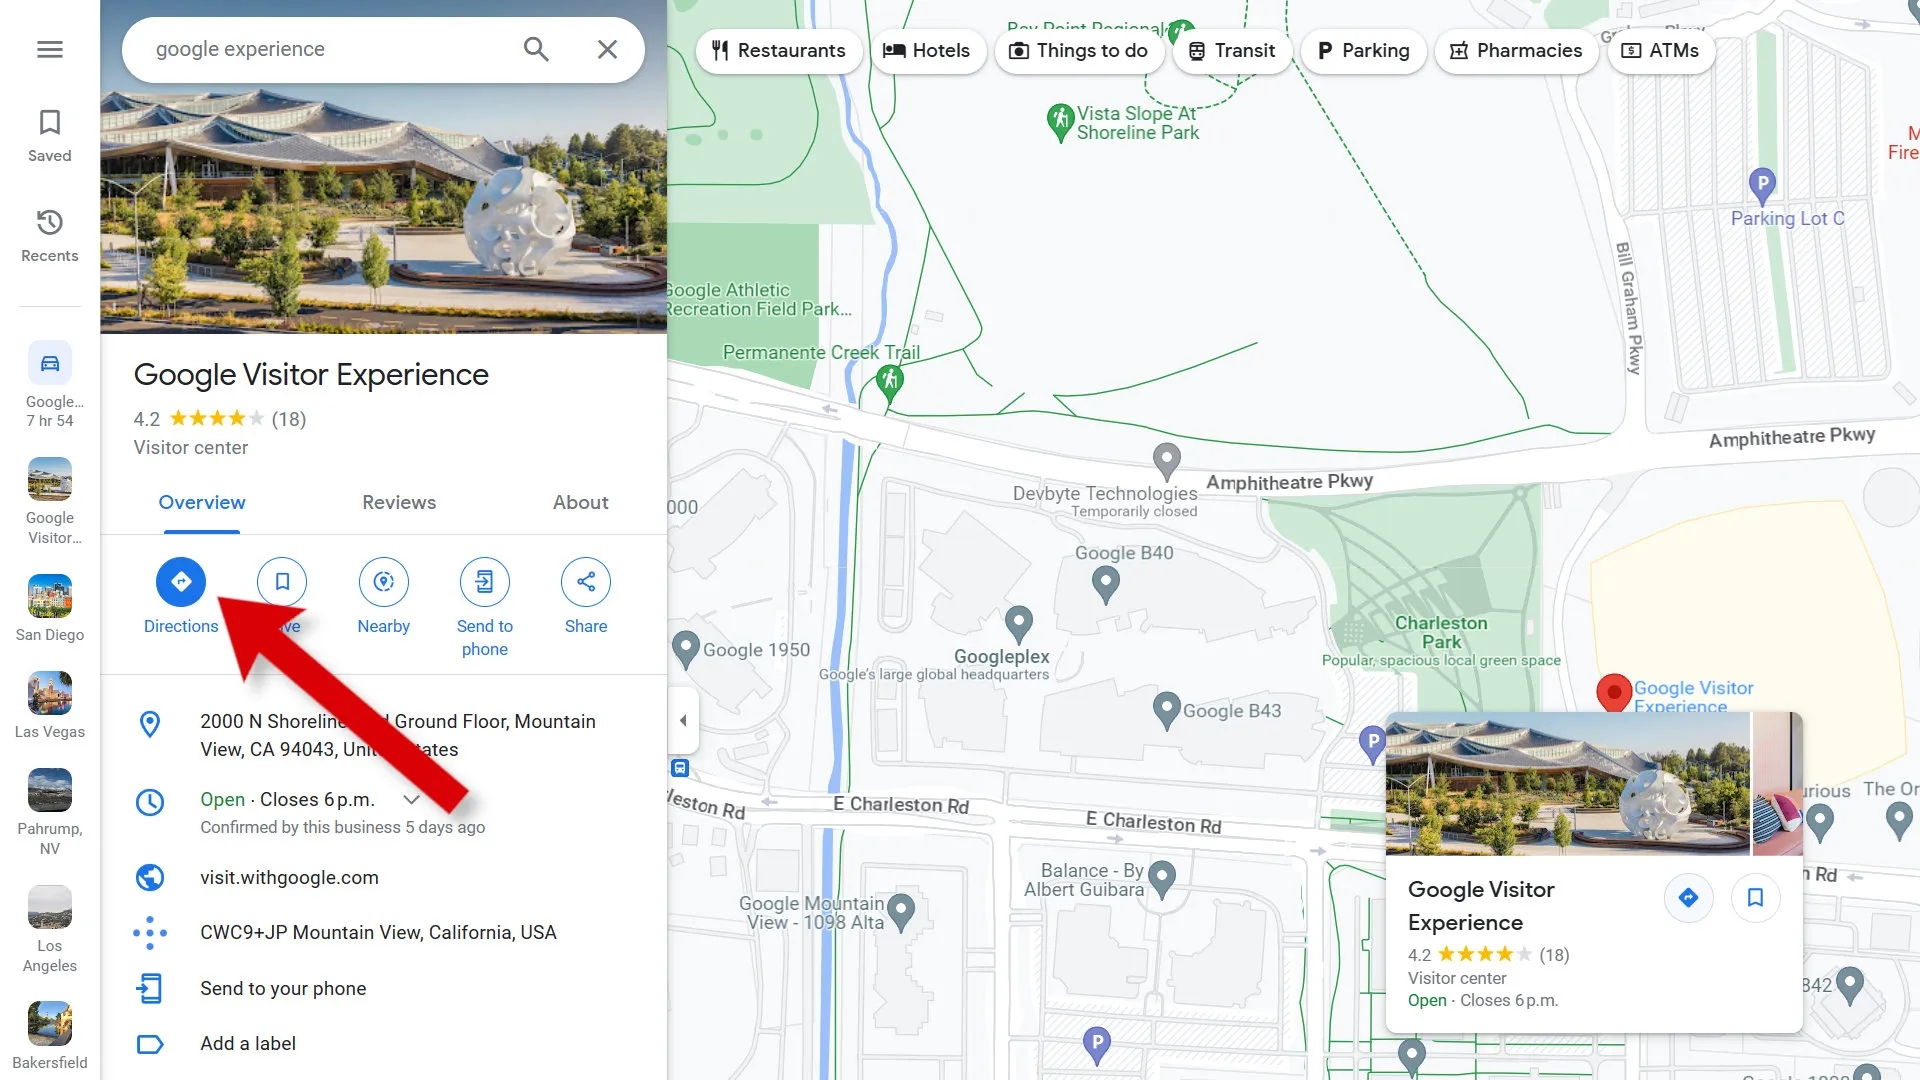
Task: Switch to the About tab
Action: [581, 502]
